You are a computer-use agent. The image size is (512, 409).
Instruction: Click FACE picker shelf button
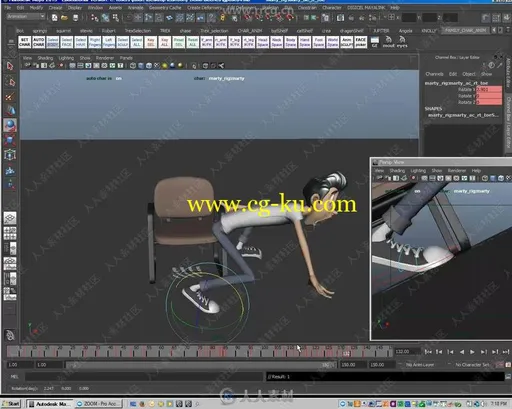(361, 42)
